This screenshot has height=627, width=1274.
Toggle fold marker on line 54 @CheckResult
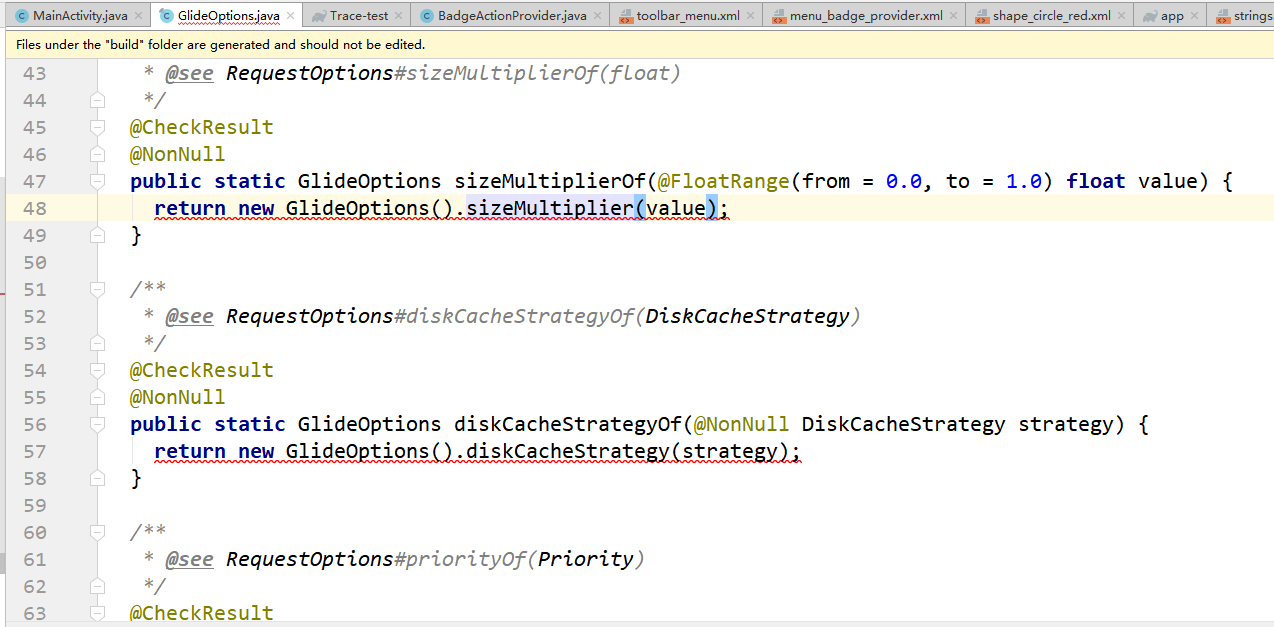pyautogui.click(x=97, y=370)
